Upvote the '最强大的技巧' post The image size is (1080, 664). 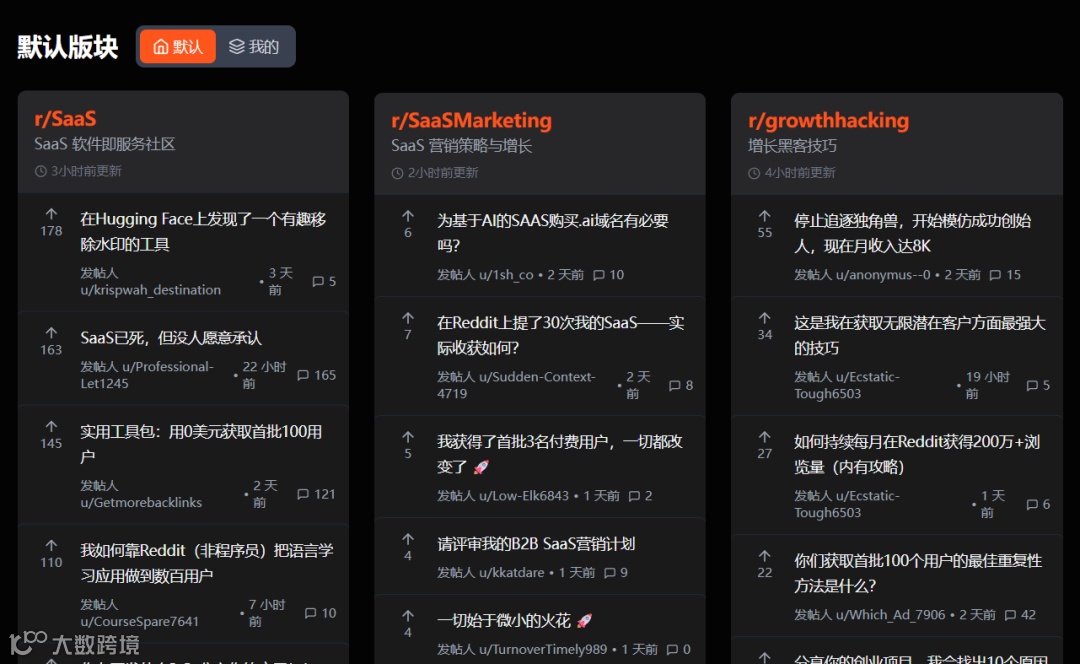765,318
